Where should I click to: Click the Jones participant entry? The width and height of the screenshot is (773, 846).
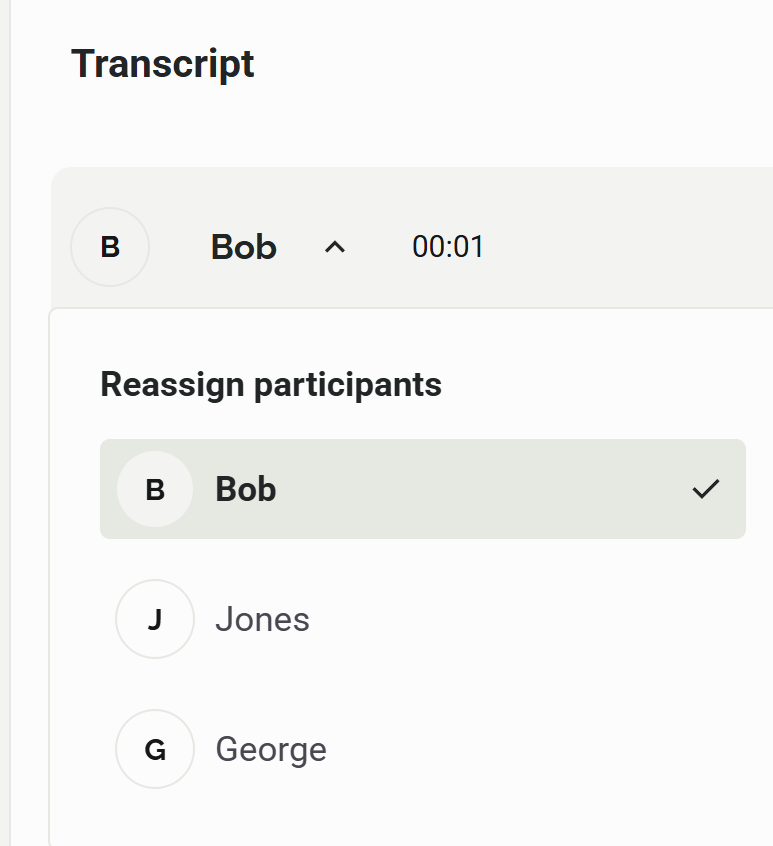point(262,619)
